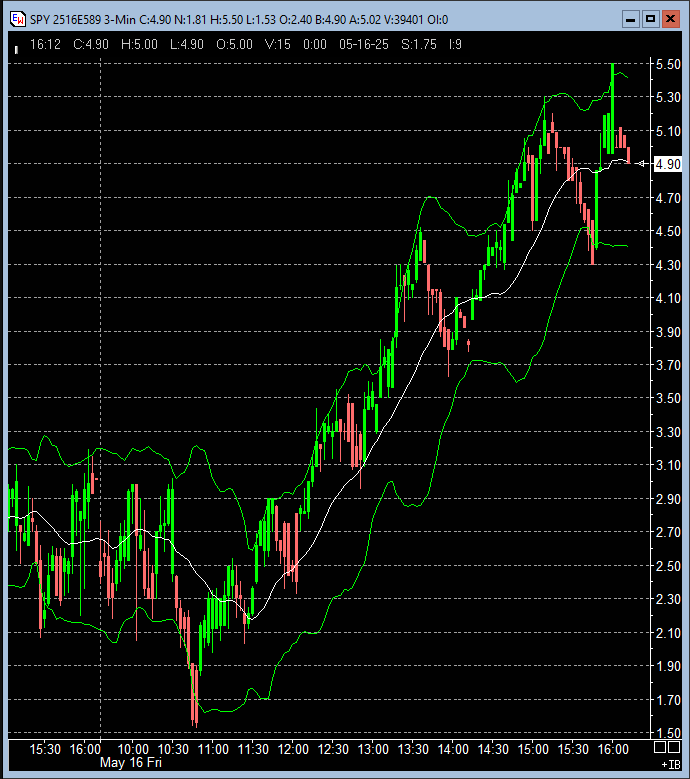
Task: Click the 4.50 price axis label
Action: tap(668, 231)
